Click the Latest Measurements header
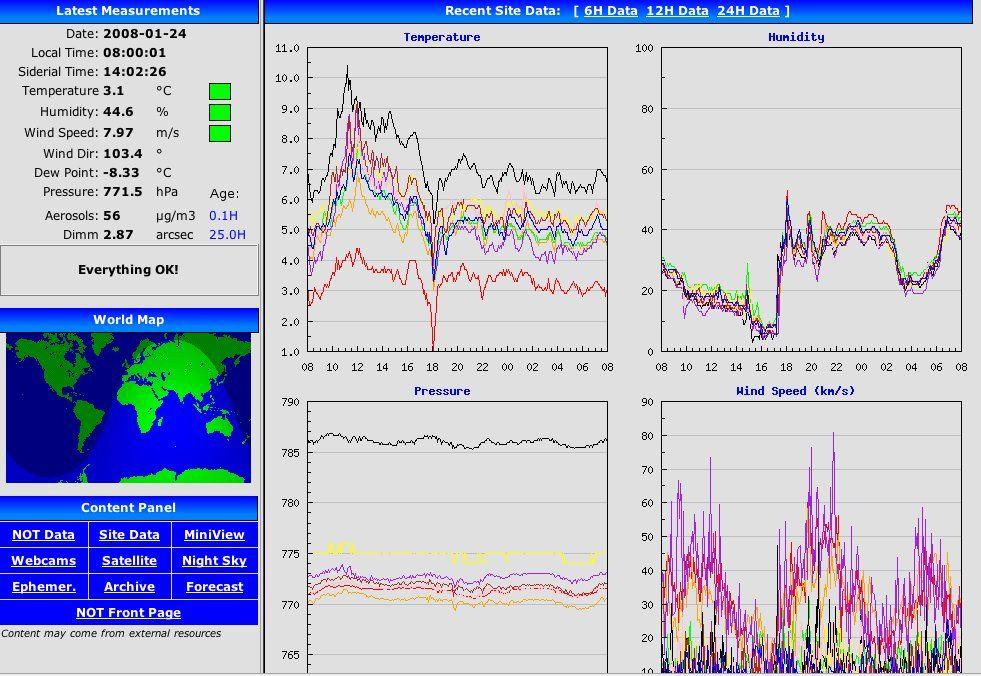Viewport: 981px width, 676px height. [128, 11]
